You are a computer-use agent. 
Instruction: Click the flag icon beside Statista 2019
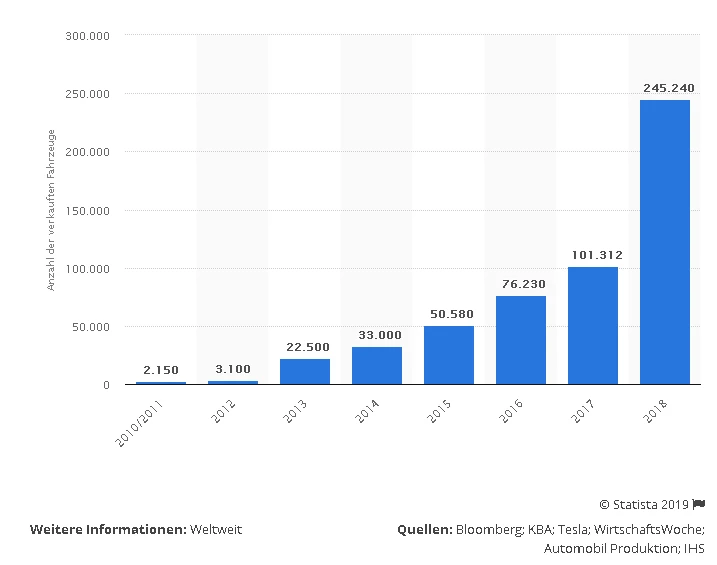click(699, 504)
